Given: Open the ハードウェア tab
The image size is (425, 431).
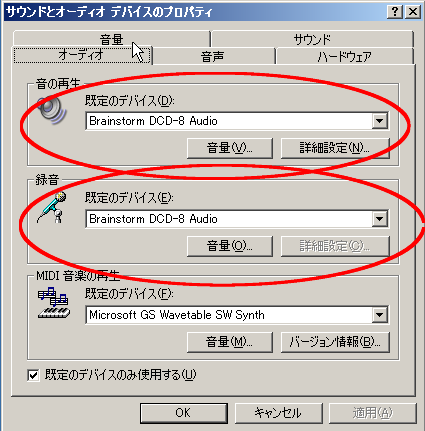Looking at the screenshot, I should coord(345,56).
